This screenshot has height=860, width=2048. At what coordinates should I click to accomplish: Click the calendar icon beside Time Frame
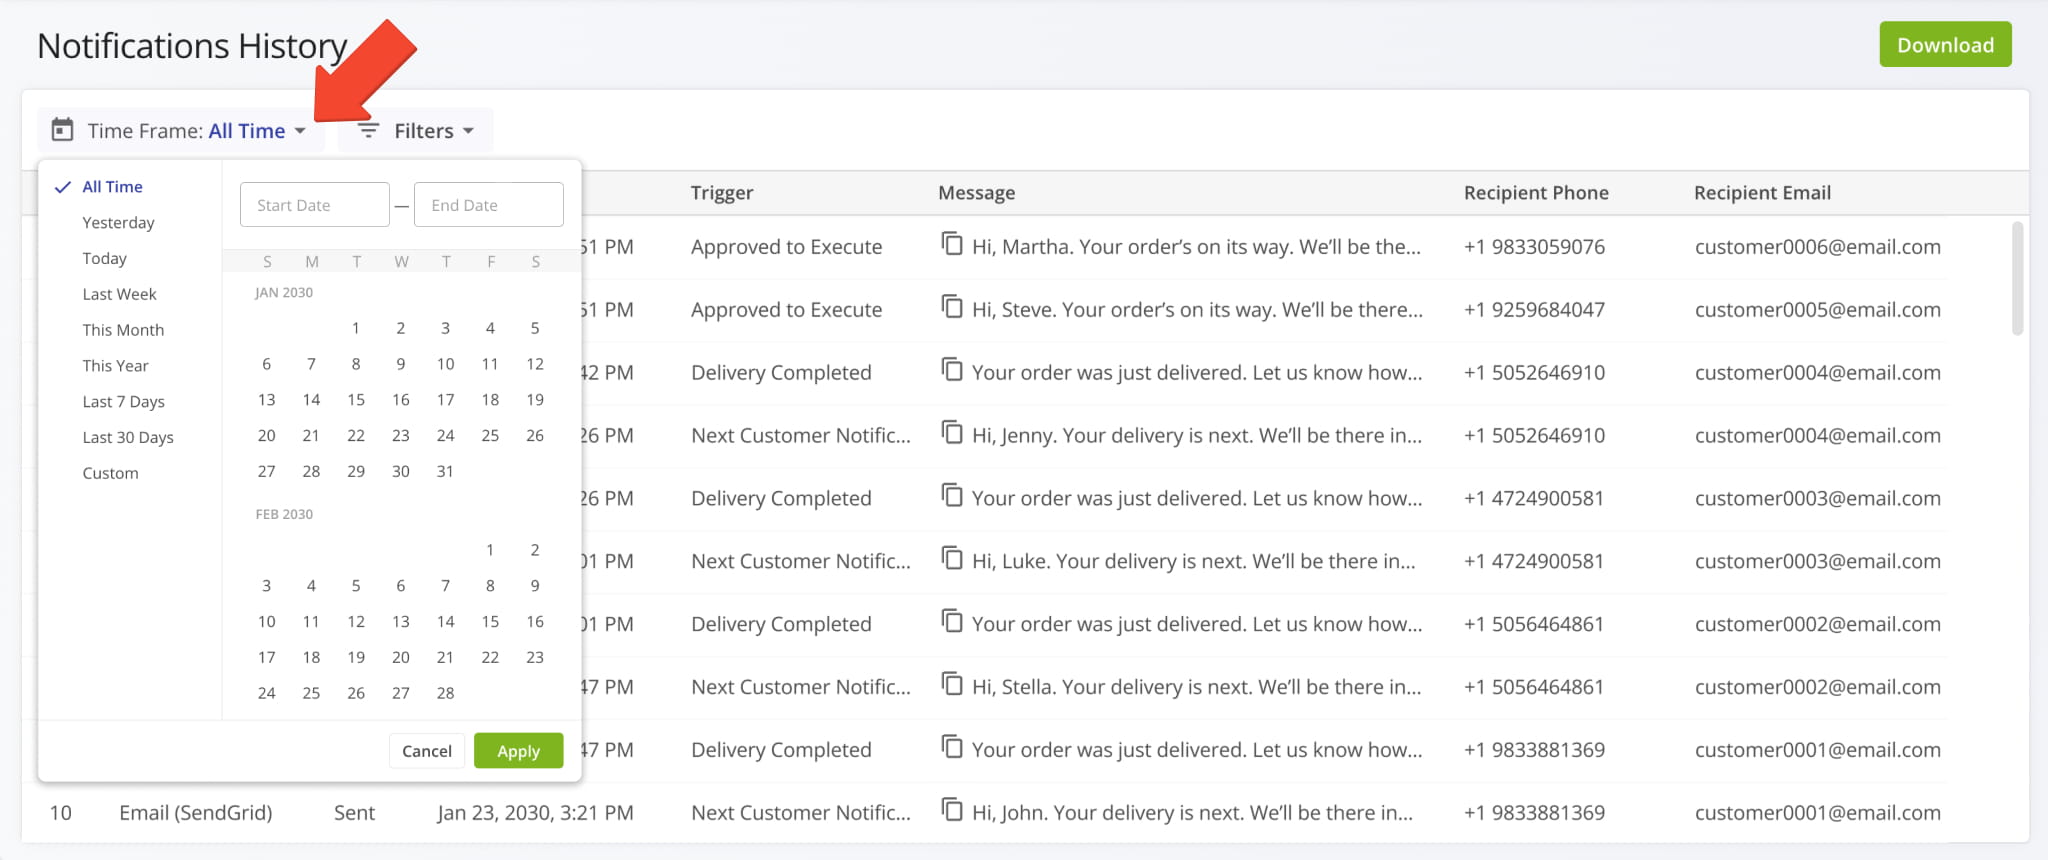62,130
